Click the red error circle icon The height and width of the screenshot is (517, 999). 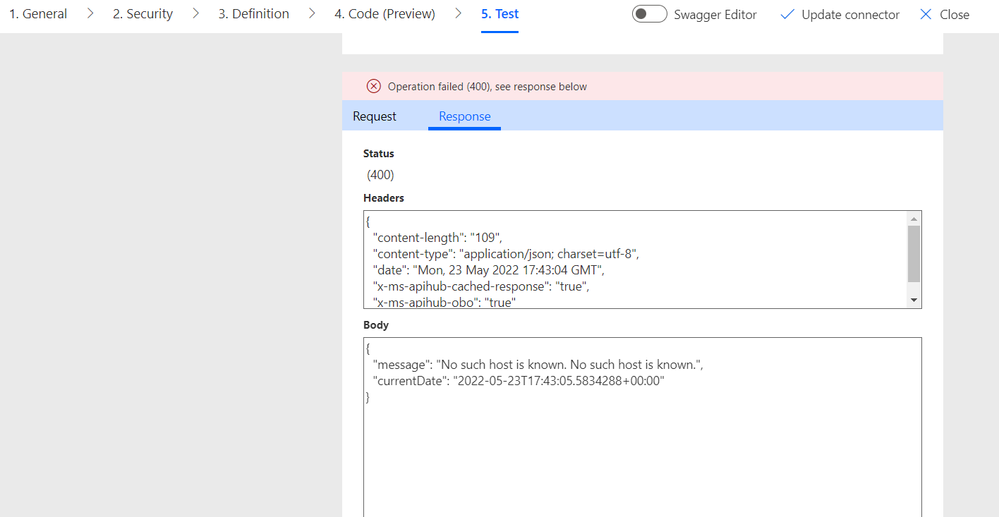point(374,86)
